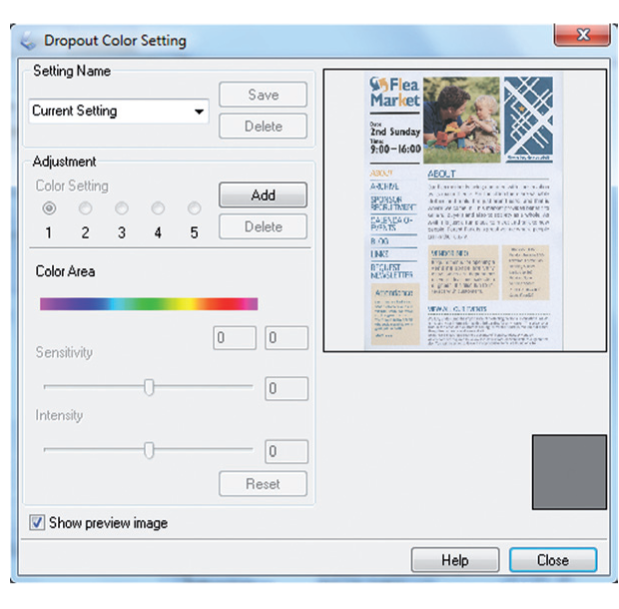Click the Sensitivity value field
Screen dimensions: 619x609
(286, 388)
